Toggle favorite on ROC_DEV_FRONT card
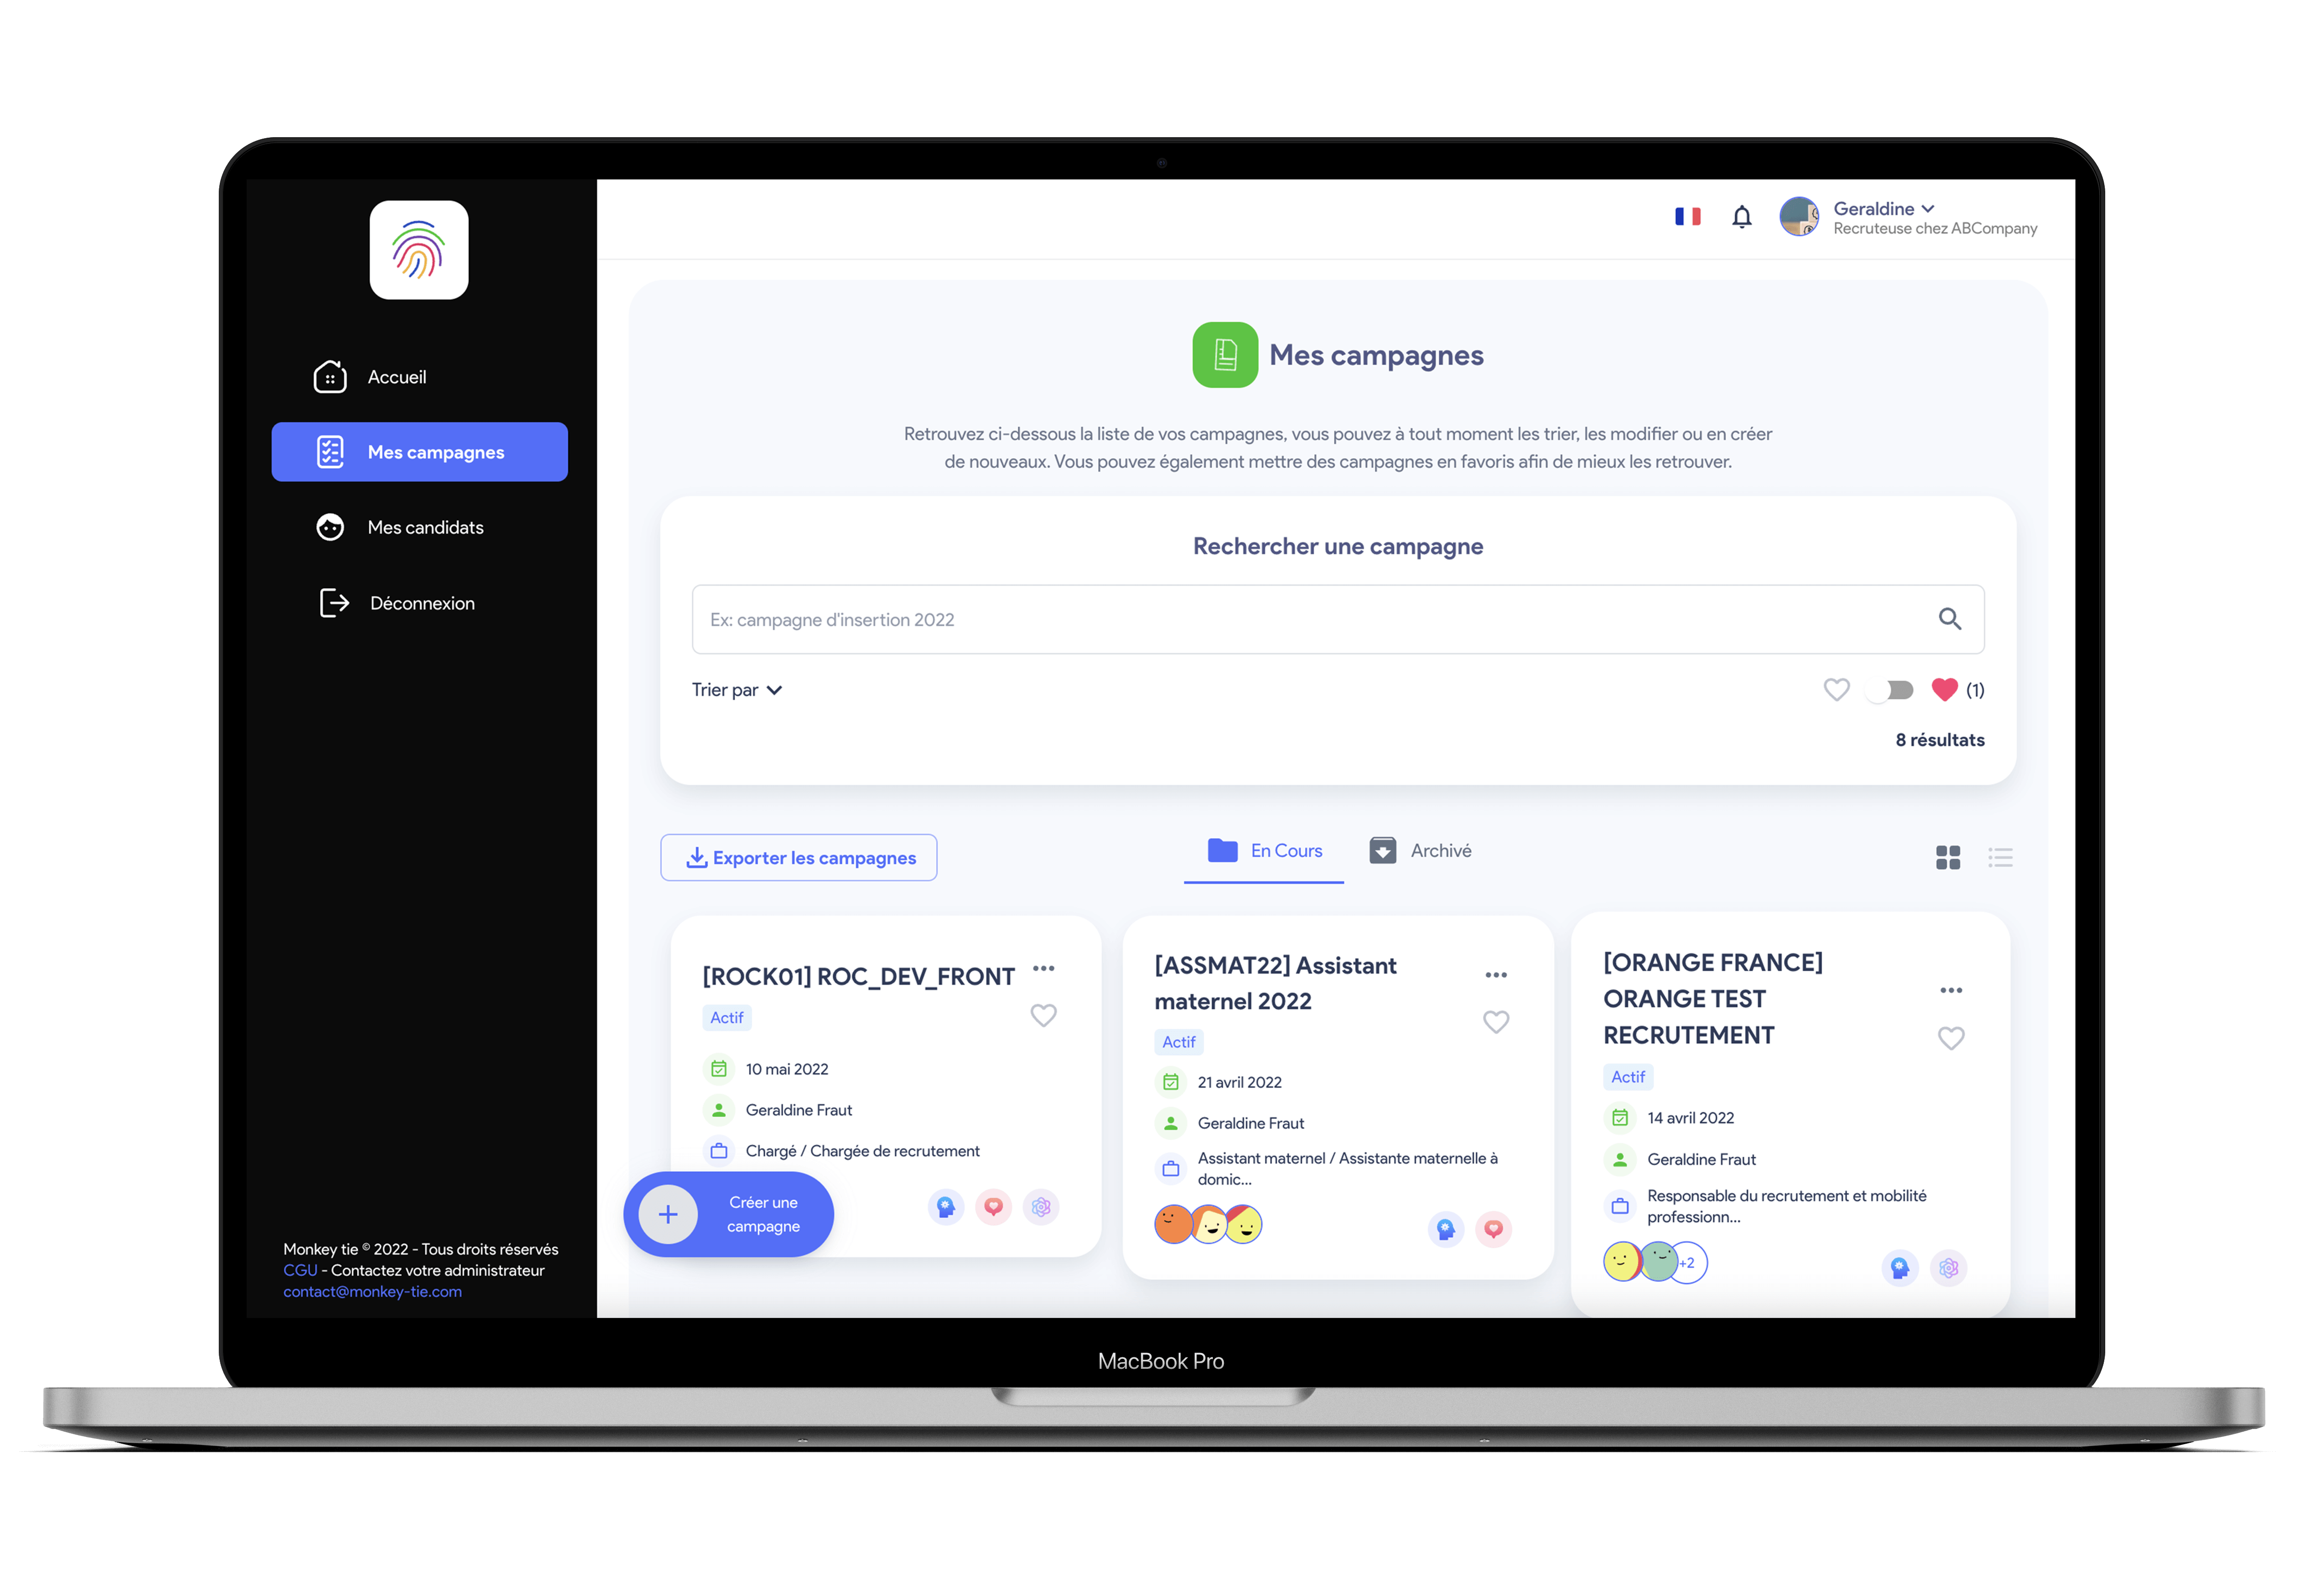 [x=1043, y=1015]
